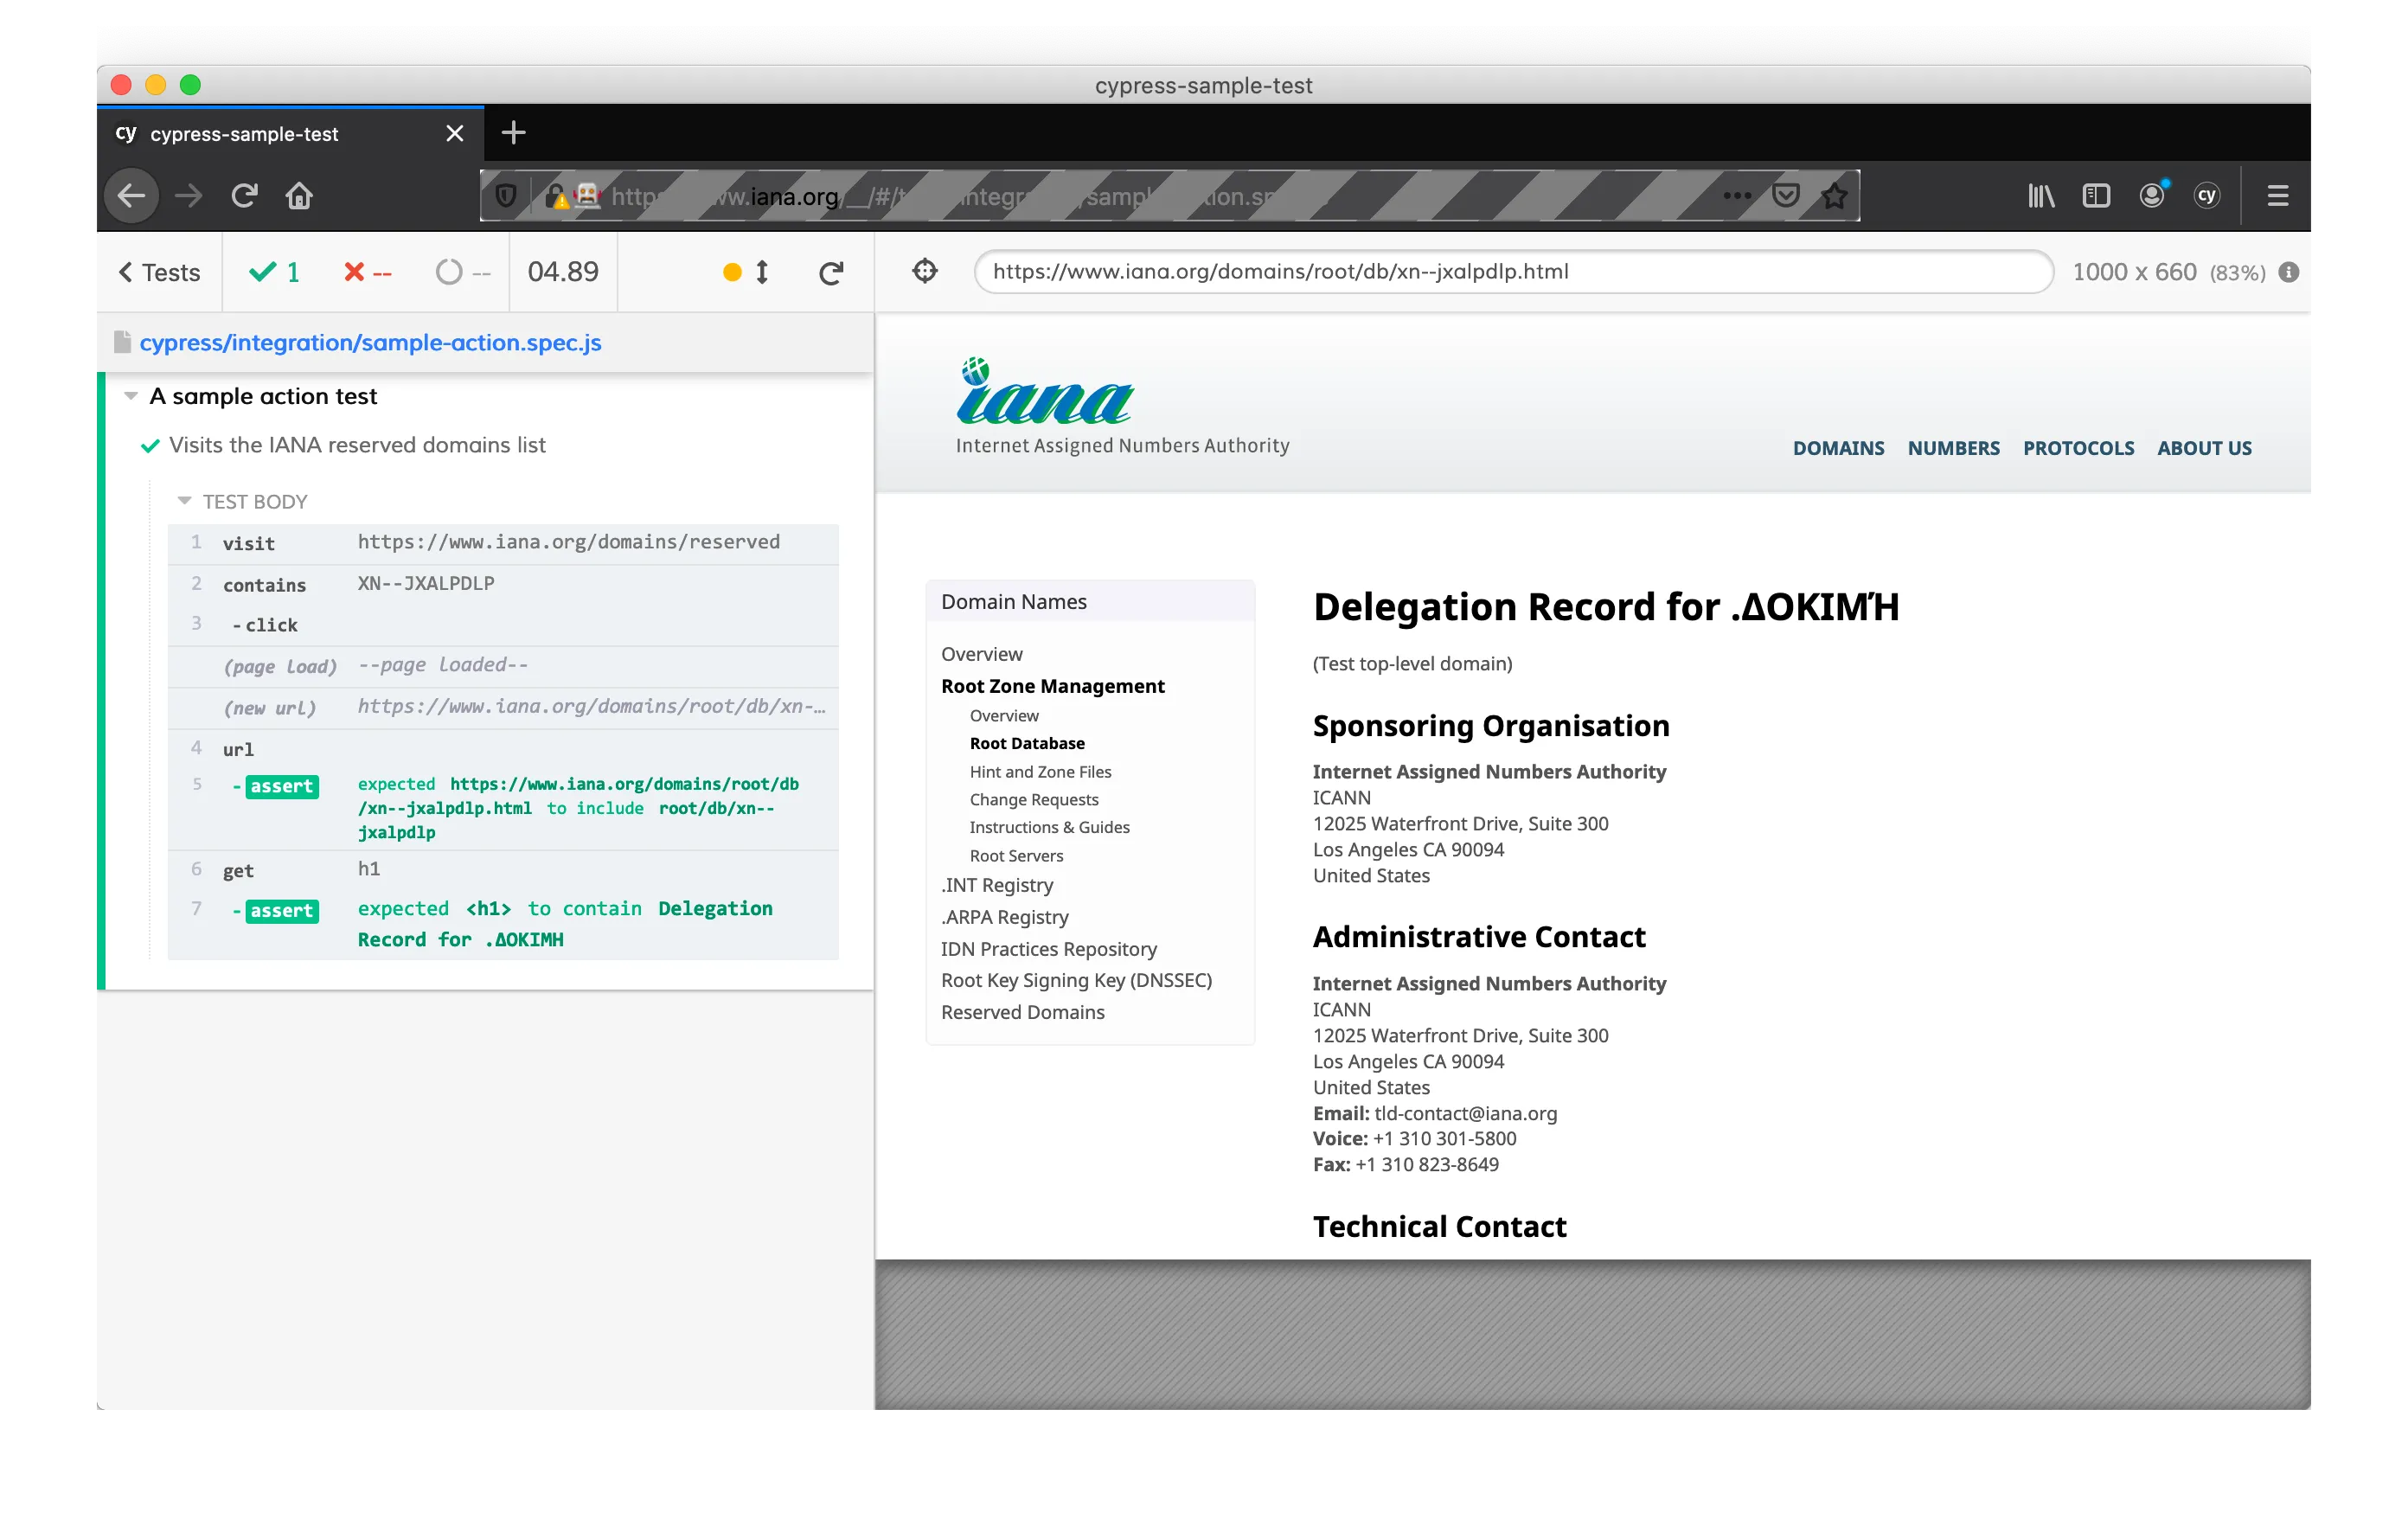Image resolution: width=2408 pixels, height=1538 pixels.
Task: Click the sidebar view toolbar icon
Action: (x=2095, y=195)
